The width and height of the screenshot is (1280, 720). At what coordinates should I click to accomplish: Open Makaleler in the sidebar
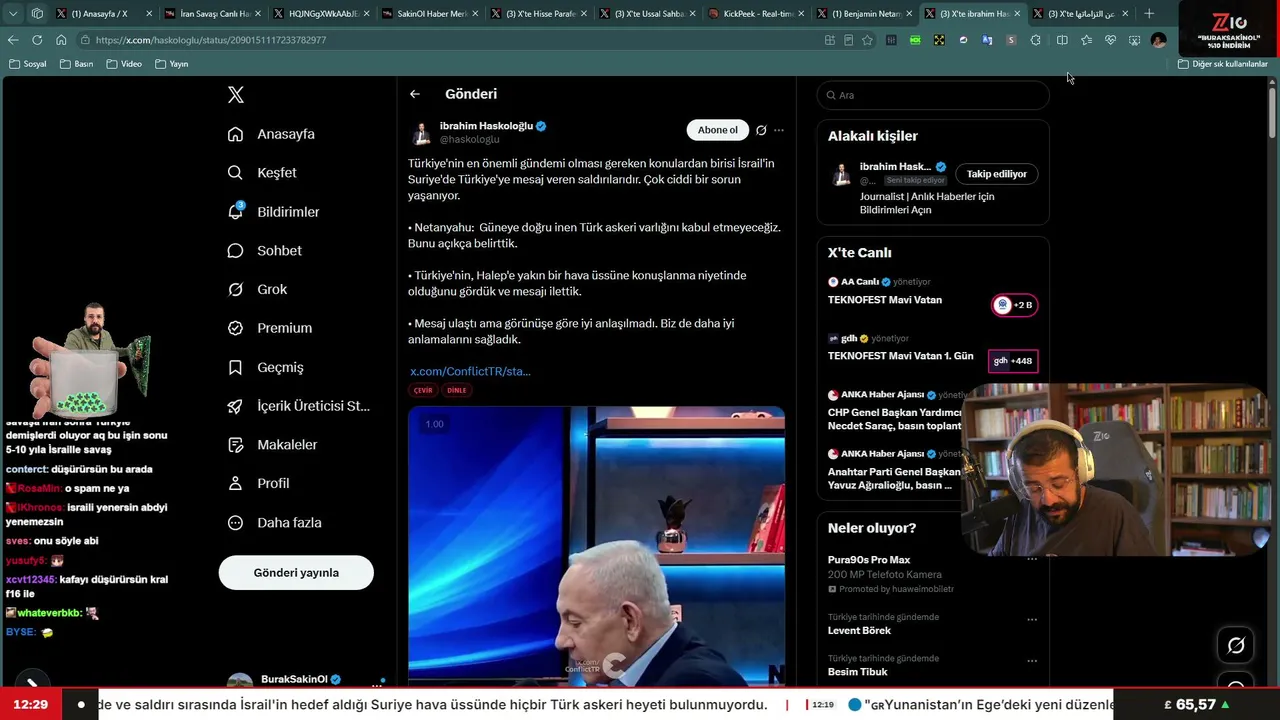pyautogui.click(x=272, y=445)
